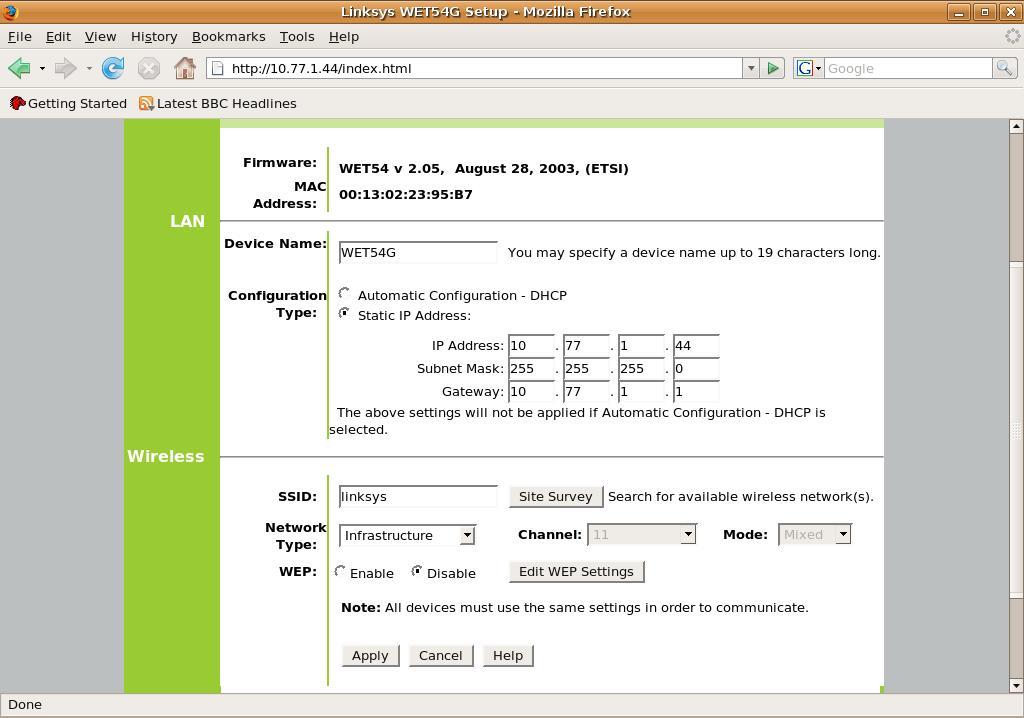Select the Static IP Address radio button
Viewport: 1024px width, 718px height.
[345, 314]
